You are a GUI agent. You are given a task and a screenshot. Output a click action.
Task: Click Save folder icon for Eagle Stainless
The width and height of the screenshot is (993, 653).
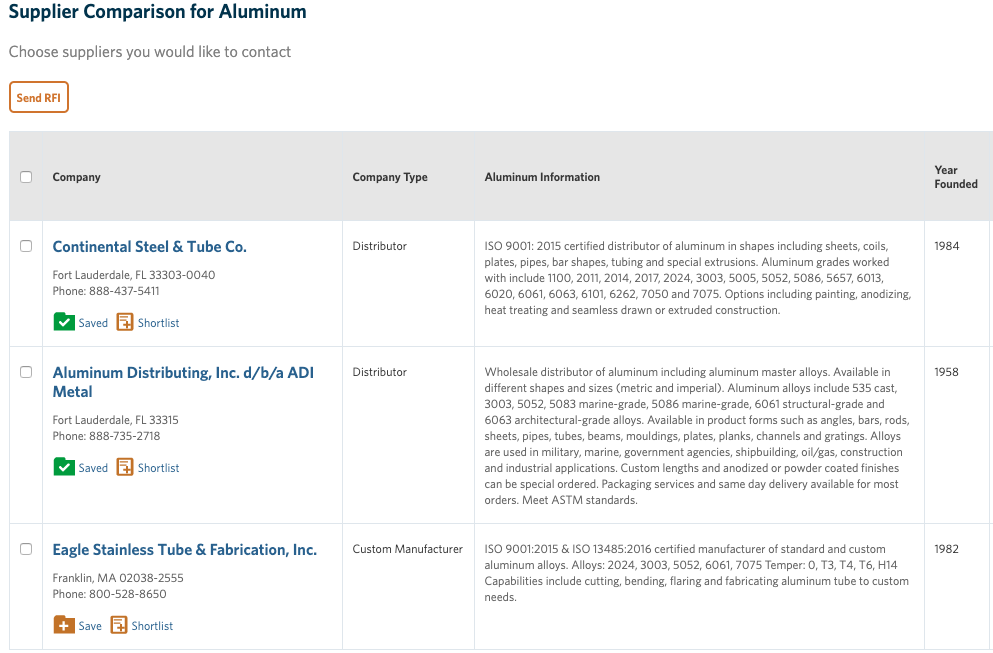(x=64, y=625)
